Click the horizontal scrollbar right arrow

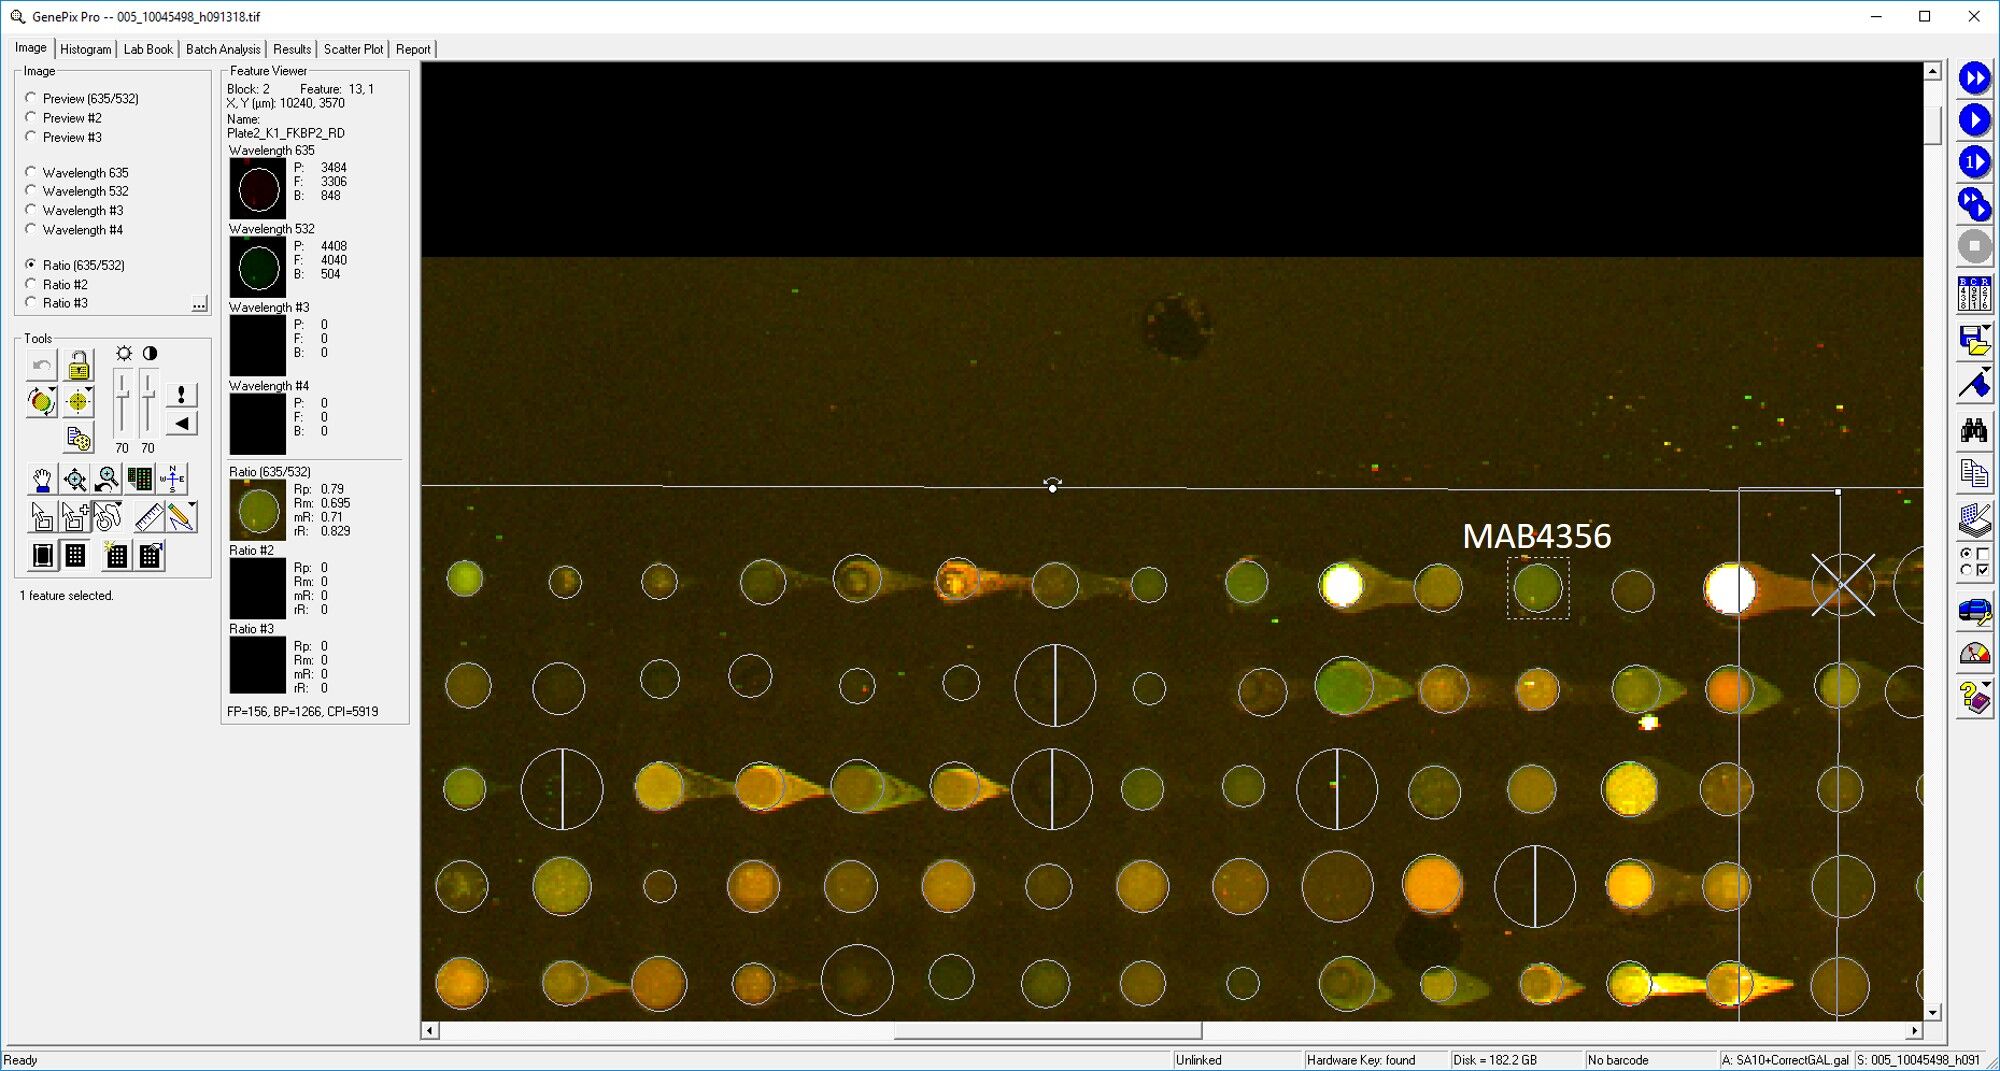pyautogui.click(x=1914, y=1030)
